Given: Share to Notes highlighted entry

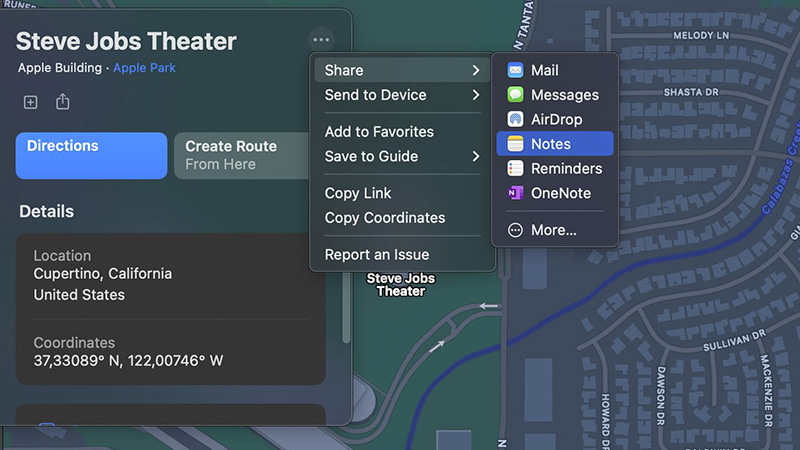Looking at the screenshot, I should 555,144.
